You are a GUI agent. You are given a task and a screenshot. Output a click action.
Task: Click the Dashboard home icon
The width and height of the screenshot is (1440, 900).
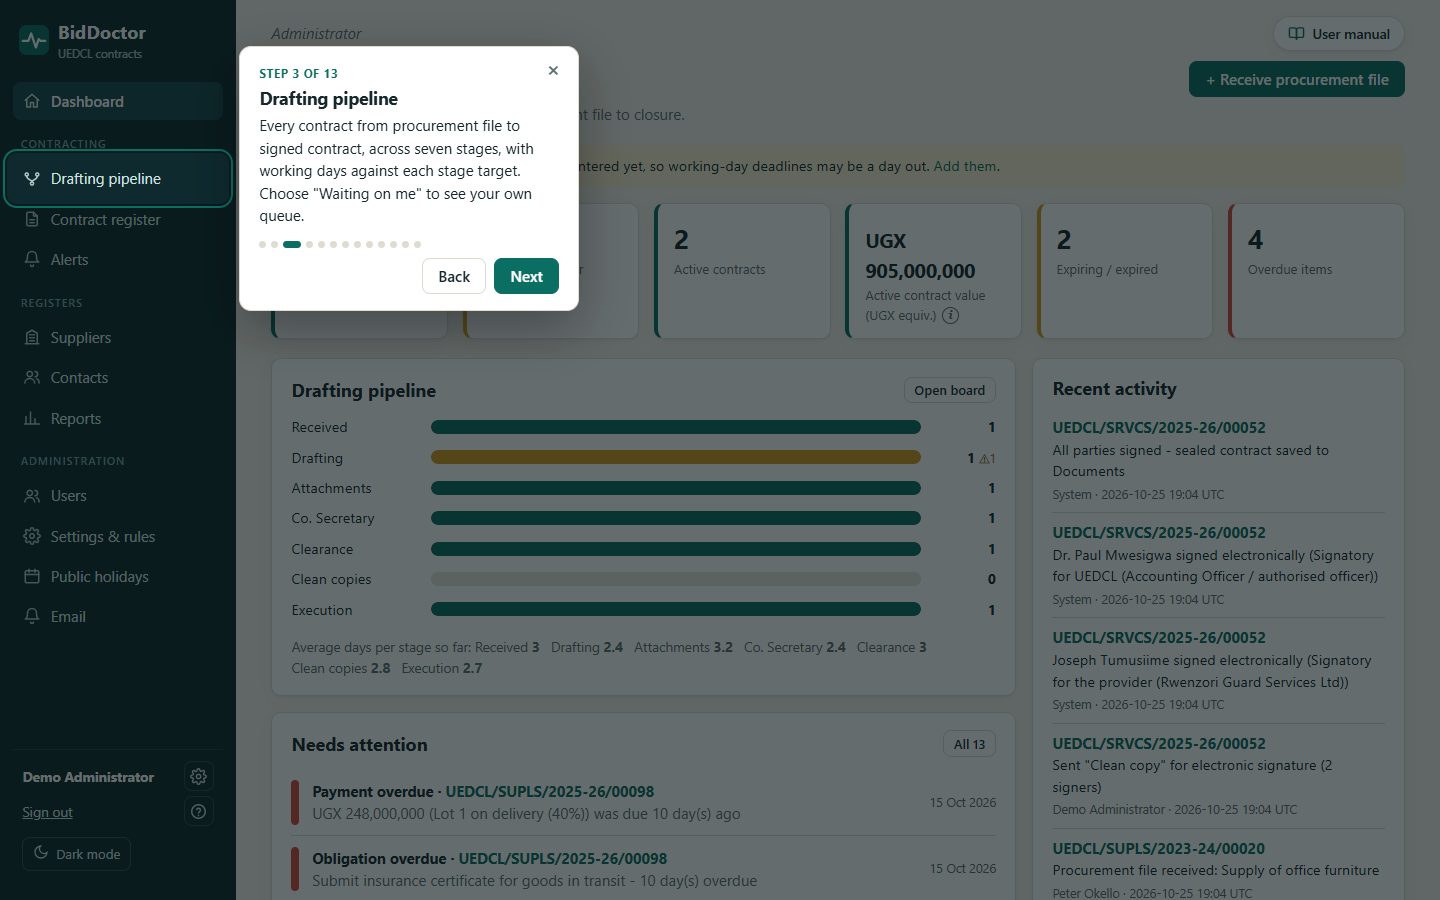click(x=32, y=101)
